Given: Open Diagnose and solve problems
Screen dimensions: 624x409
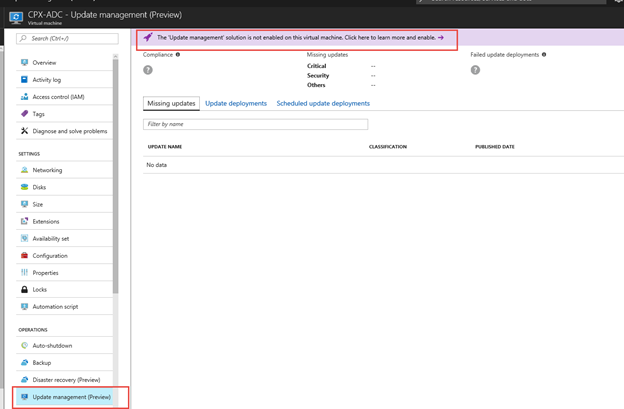Looking at the screenshot, I should click(66, 131).
